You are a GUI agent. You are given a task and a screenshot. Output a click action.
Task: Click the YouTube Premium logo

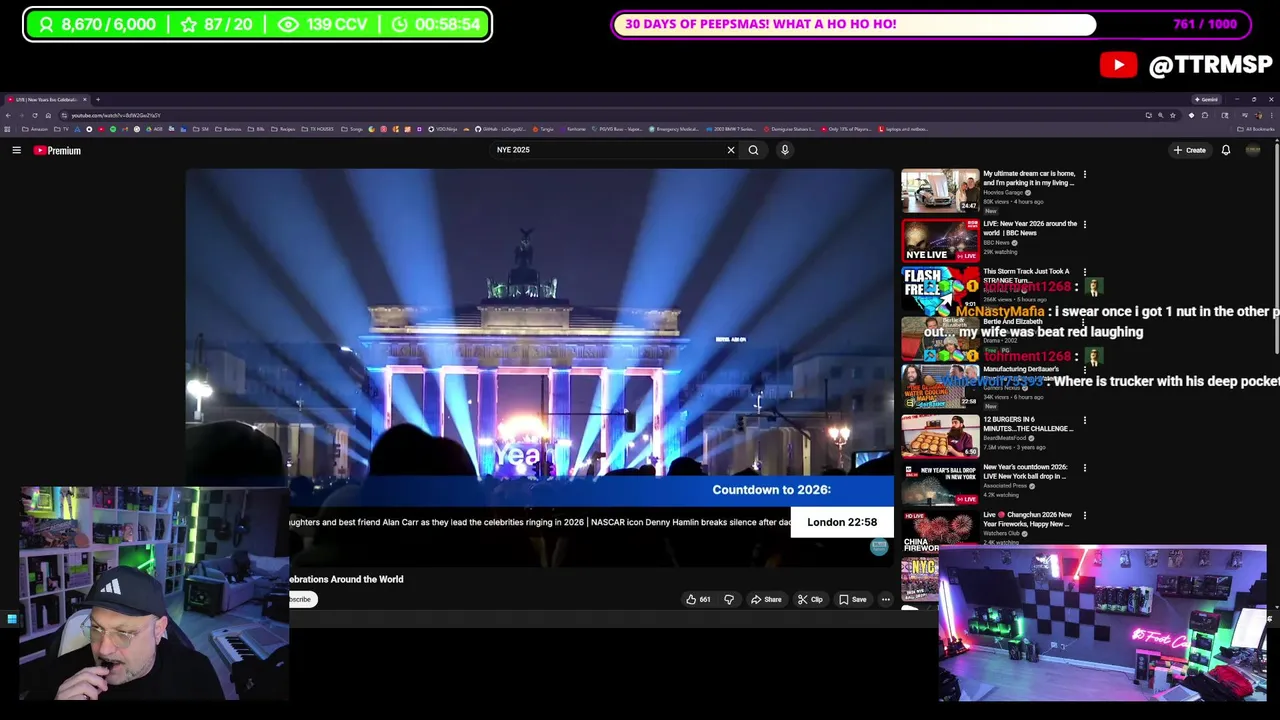(x=57, y=150)
